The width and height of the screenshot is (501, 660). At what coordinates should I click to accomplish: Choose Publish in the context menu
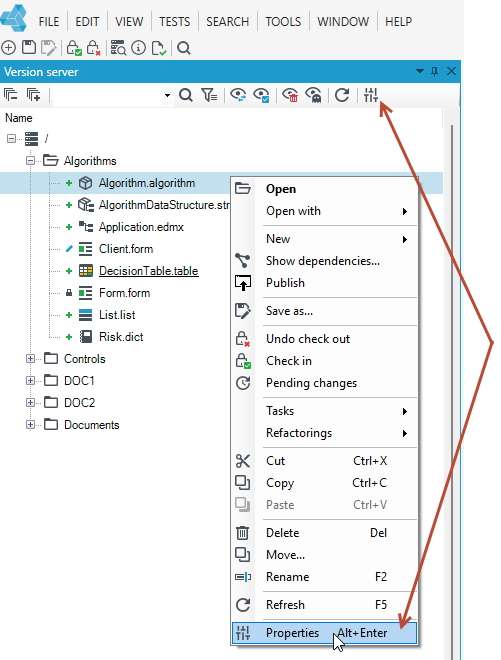pos(324,283)
